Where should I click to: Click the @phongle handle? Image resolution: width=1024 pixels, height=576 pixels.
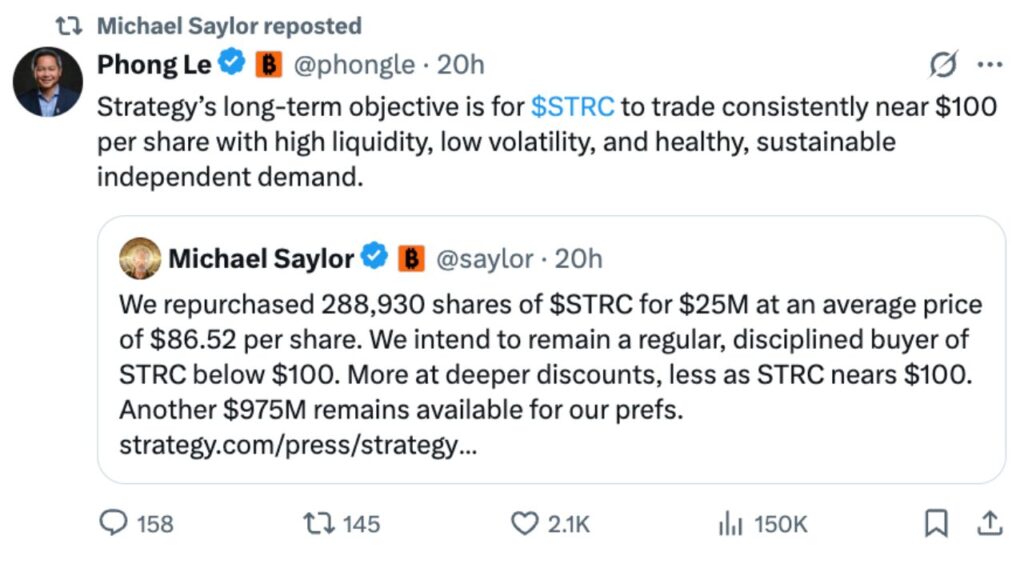354,65
